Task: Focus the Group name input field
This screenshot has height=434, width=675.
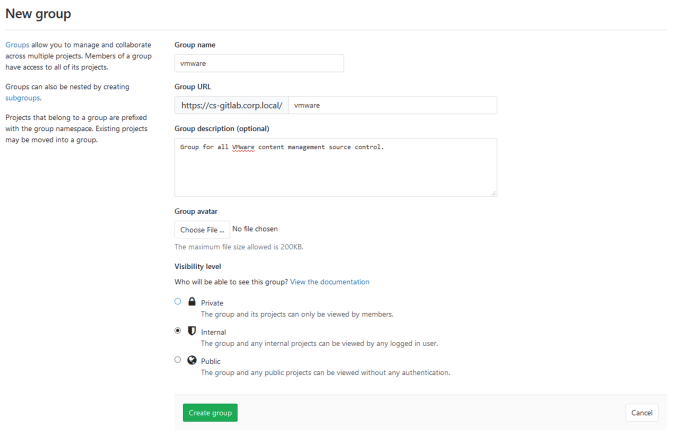Action: click(259, 63)
